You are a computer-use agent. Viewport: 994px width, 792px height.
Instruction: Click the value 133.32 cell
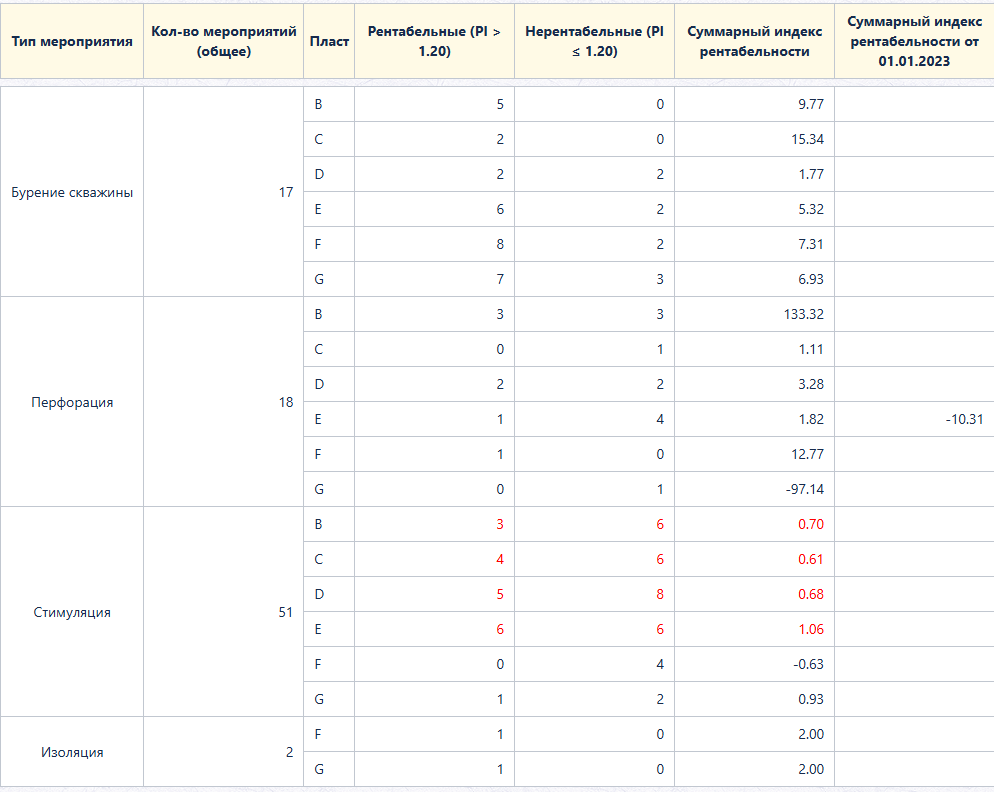coord(754,314)
